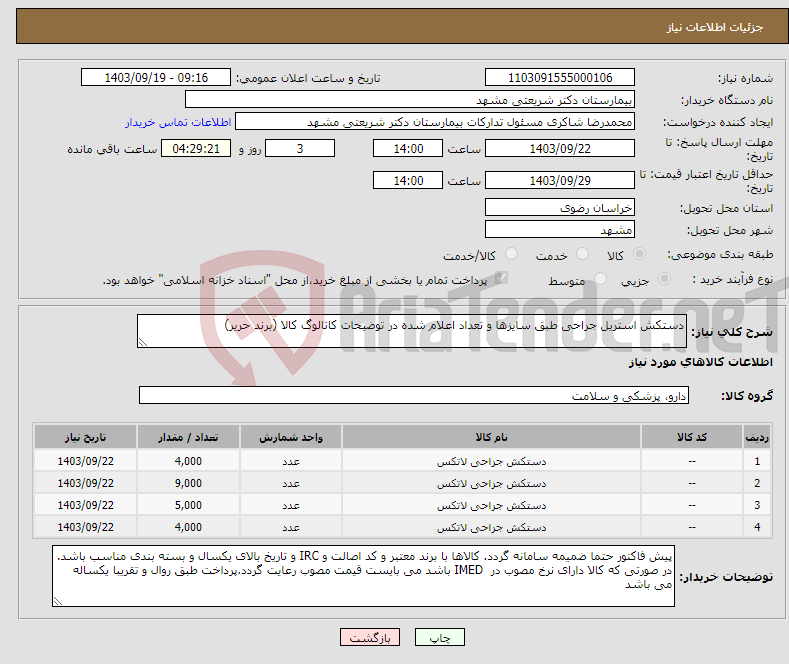Select the خدمت radio button

click(x=582, y=254)
